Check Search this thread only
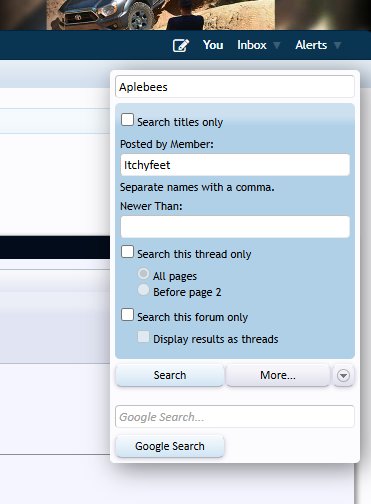The image size is (371, 504). [x=127, y=252]
